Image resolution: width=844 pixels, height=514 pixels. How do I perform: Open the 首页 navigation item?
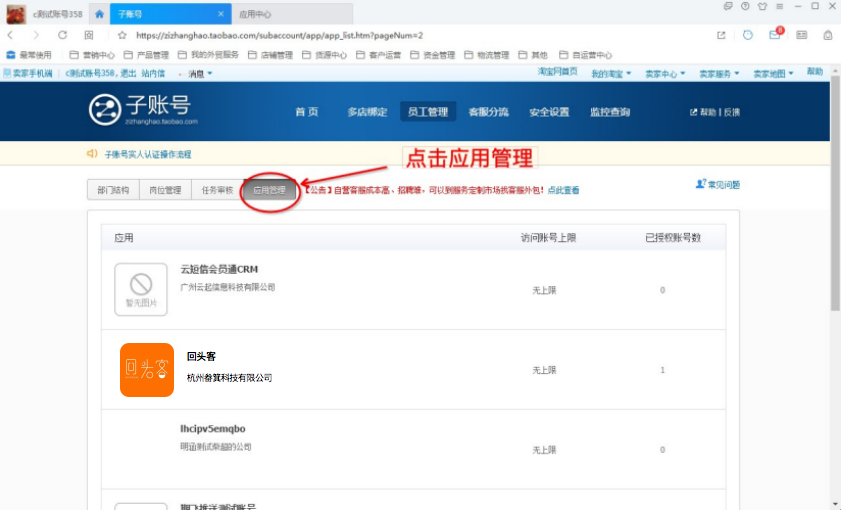point(307,112)
